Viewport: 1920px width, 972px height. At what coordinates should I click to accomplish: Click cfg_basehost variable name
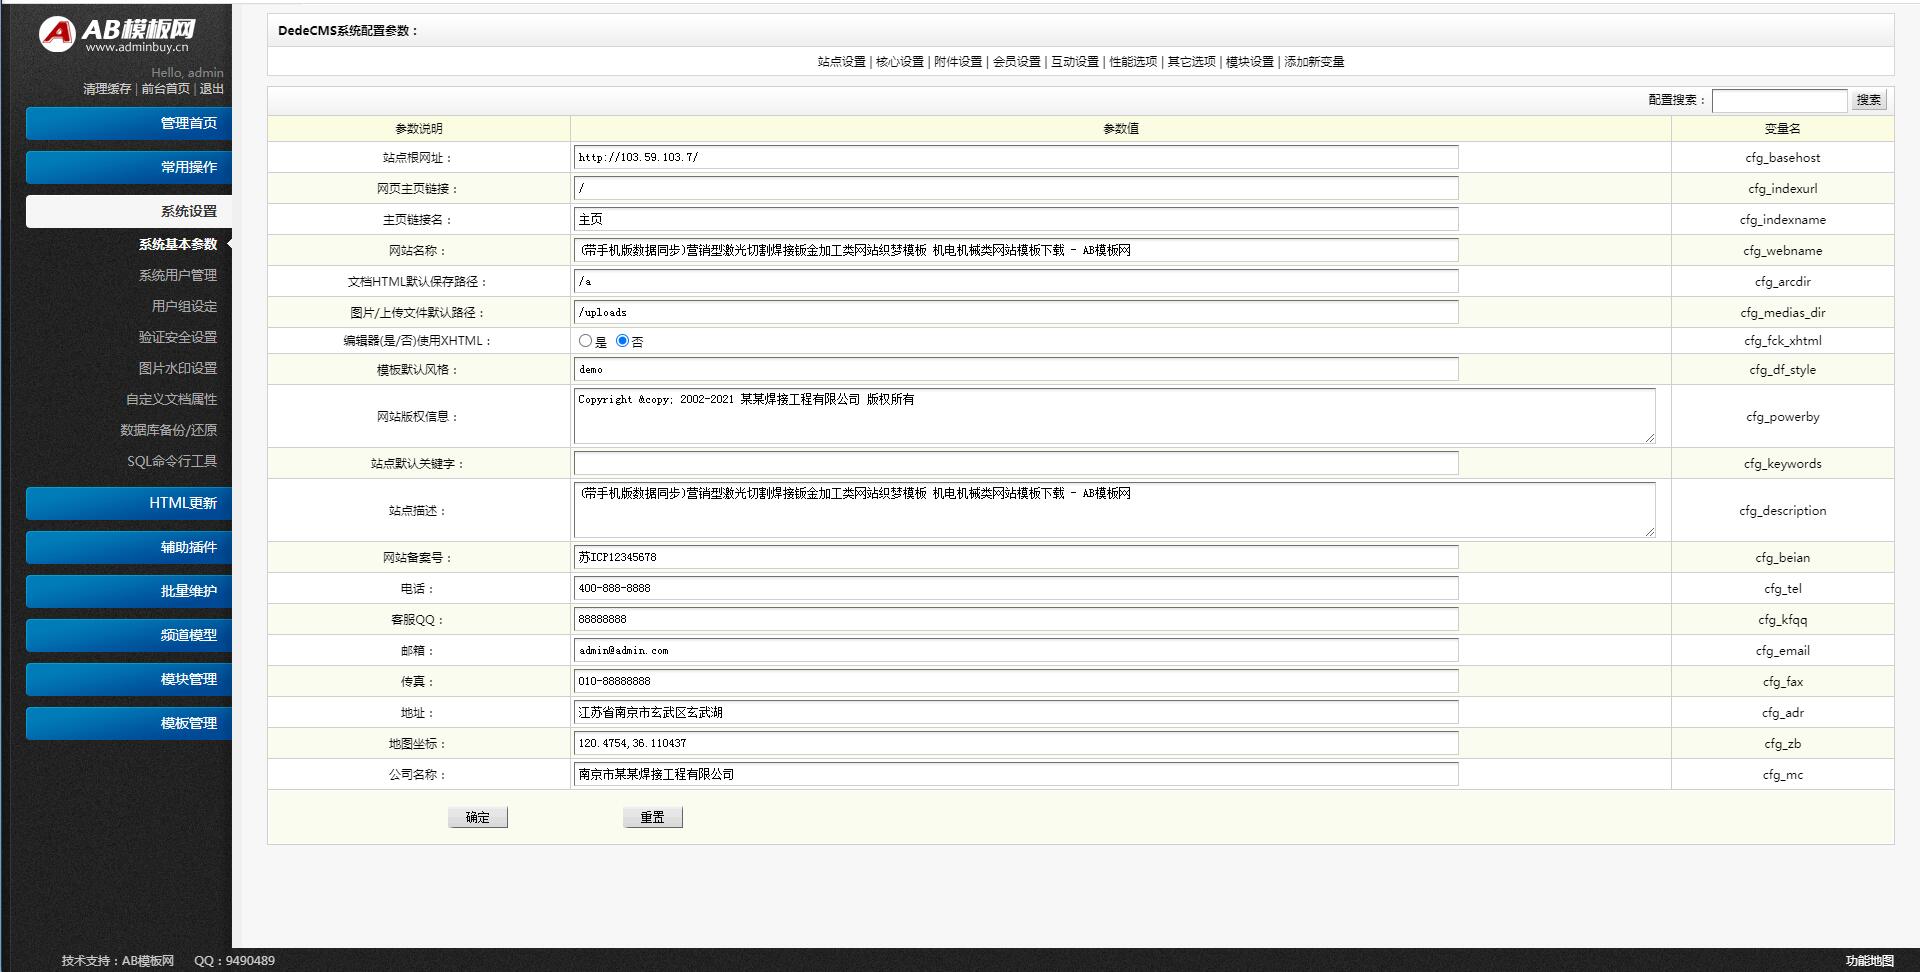pyautogui.click(x=1783, y=158)
